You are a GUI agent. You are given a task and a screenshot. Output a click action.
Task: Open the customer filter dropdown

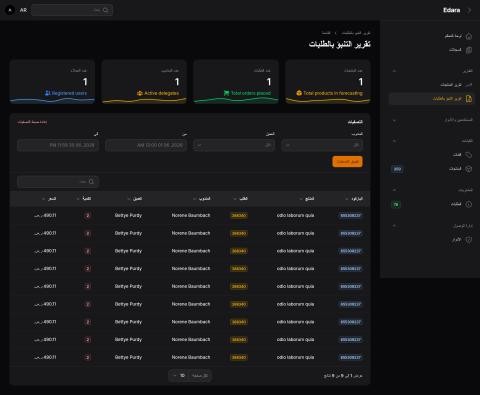(234, 145)
